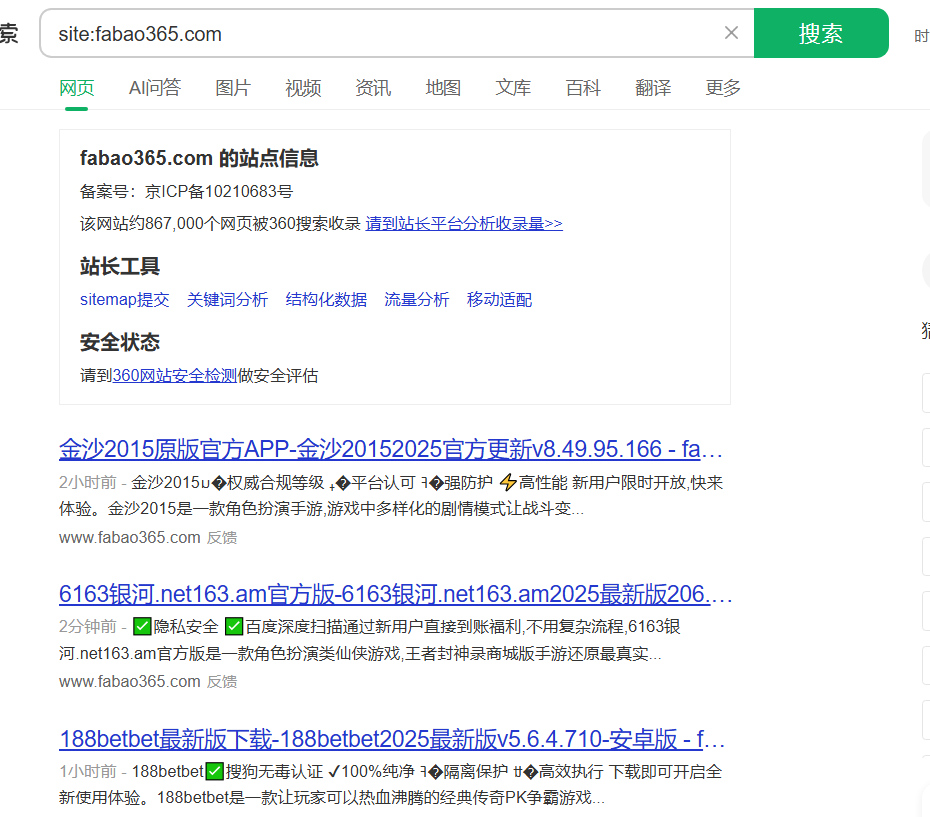Click www.fabao365.com under 6163银河 result
Image resolution: width=930 pixels, height=817 pixels.
pos(130,681)
